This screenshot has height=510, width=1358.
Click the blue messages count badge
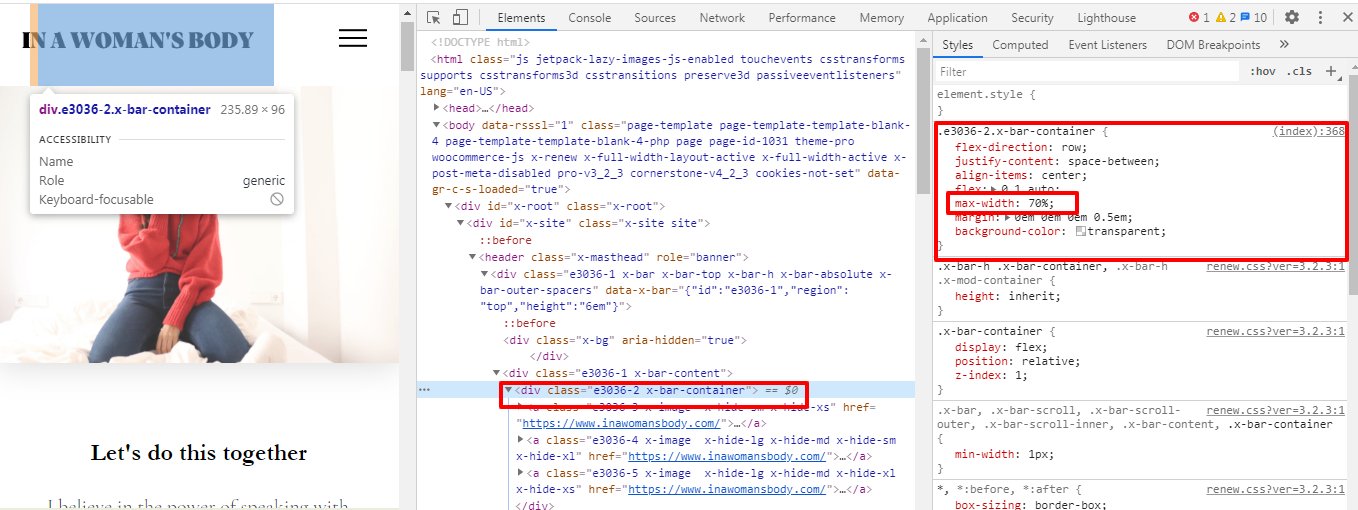click(1254, 17)
